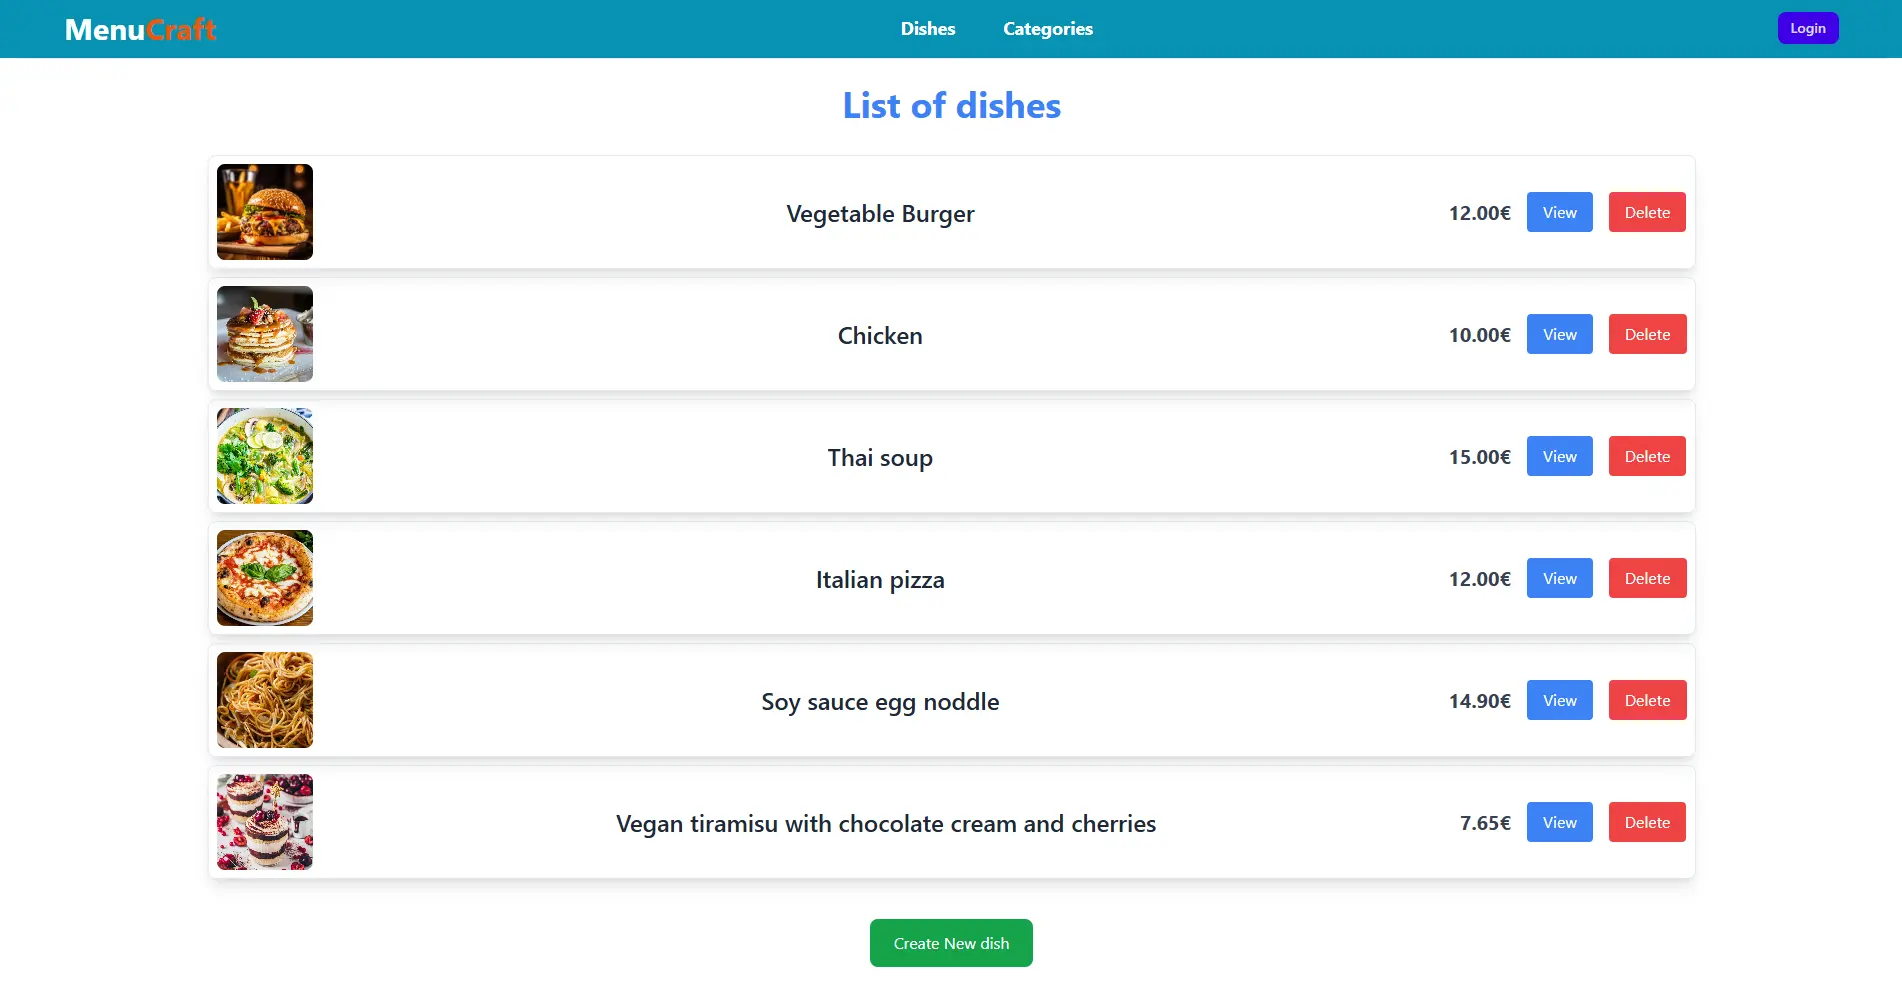View the Italian pizza dish
This screenshot has width=1902, height=990.
point(1559,578)
